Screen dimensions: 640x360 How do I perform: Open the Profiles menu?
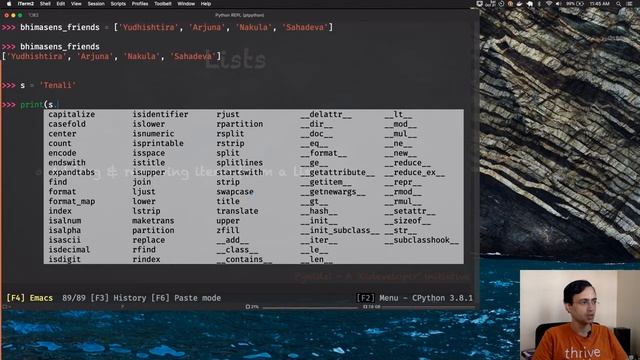[140, 4]
